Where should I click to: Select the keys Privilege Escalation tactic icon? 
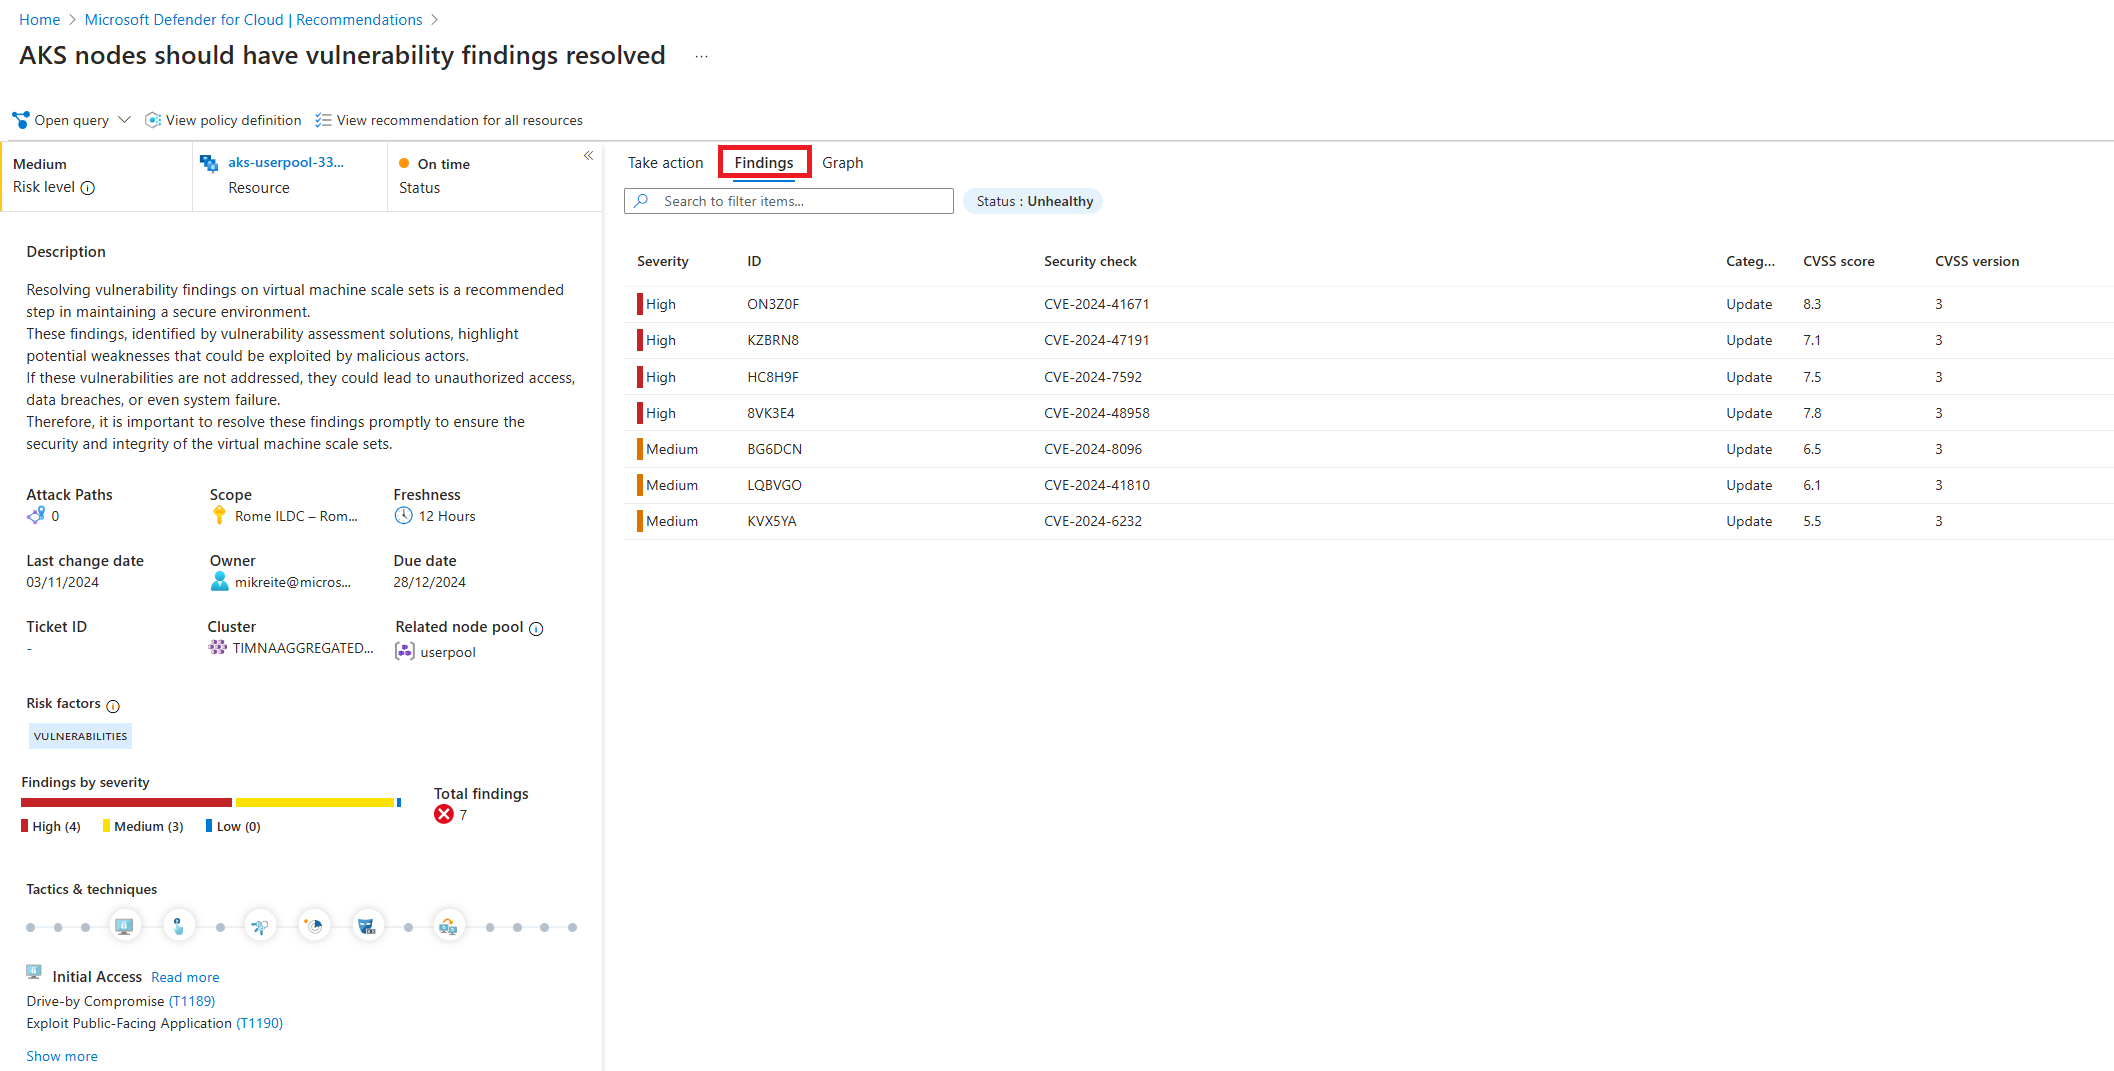tap(260, 926)
